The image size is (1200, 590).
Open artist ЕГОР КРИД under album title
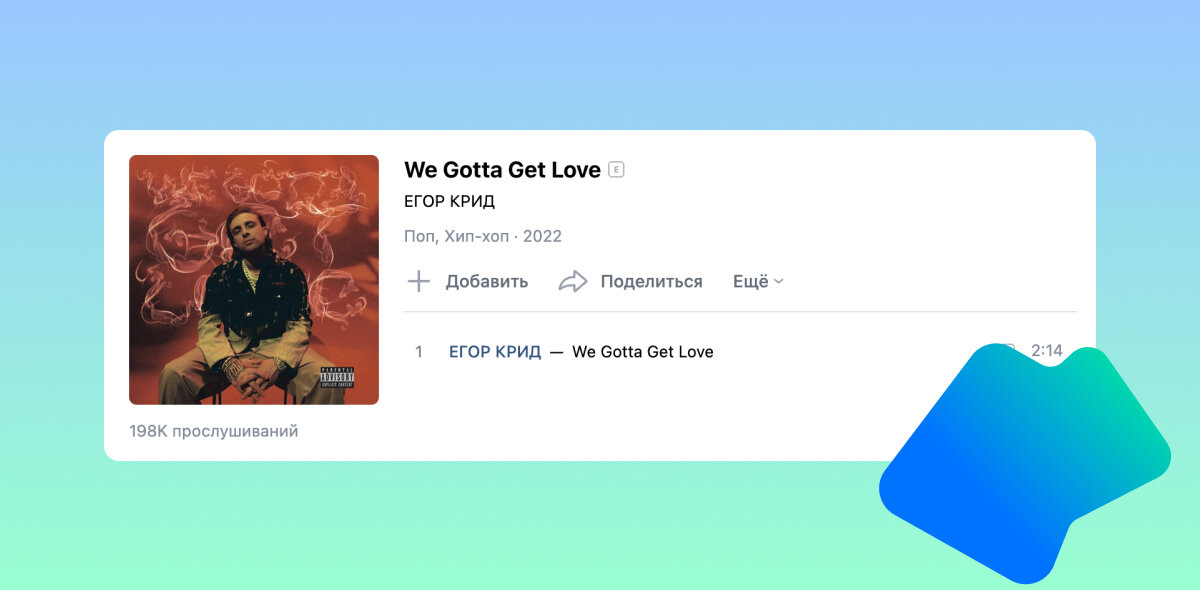(x=450, y=202)
